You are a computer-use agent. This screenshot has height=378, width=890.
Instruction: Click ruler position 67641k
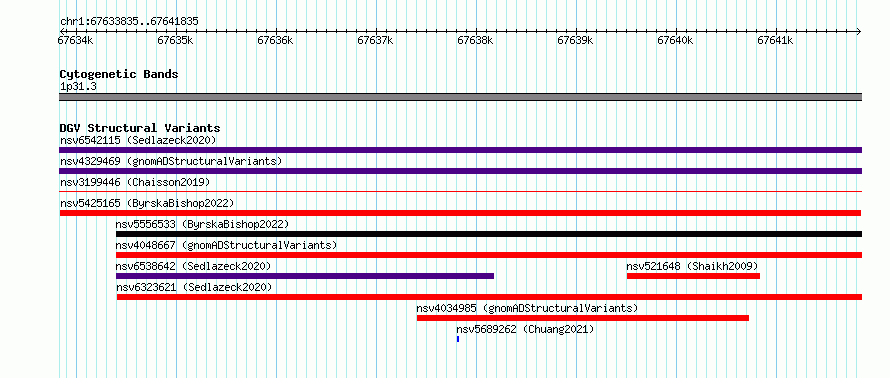pos(775,40)
